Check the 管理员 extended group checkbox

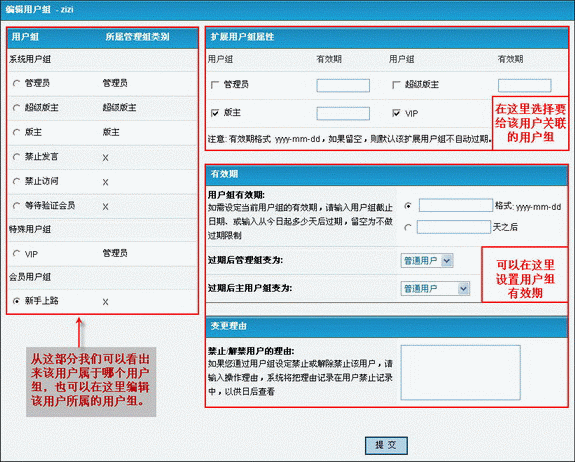pos(215,85)
